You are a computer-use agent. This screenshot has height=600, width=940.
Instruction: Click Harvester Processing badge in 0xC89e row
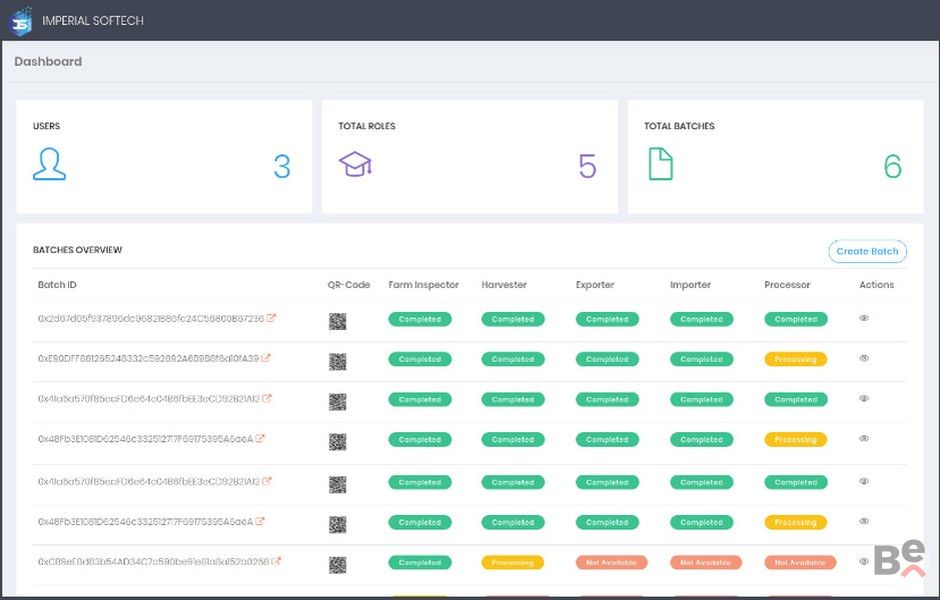(x=513, y=563)
